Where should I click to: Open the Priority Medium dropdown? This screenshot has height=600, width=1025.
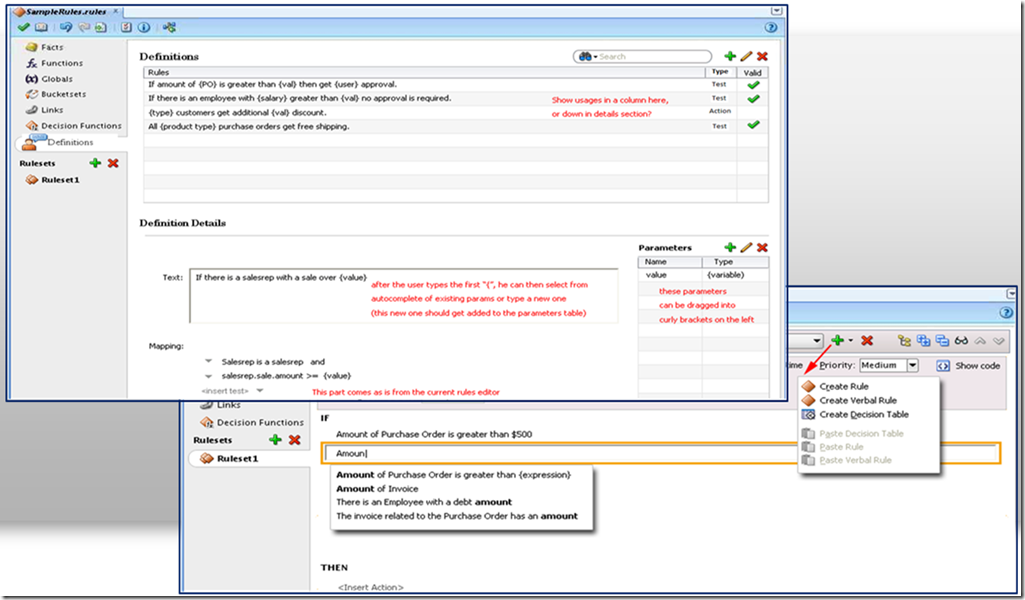tap(912, 366)
